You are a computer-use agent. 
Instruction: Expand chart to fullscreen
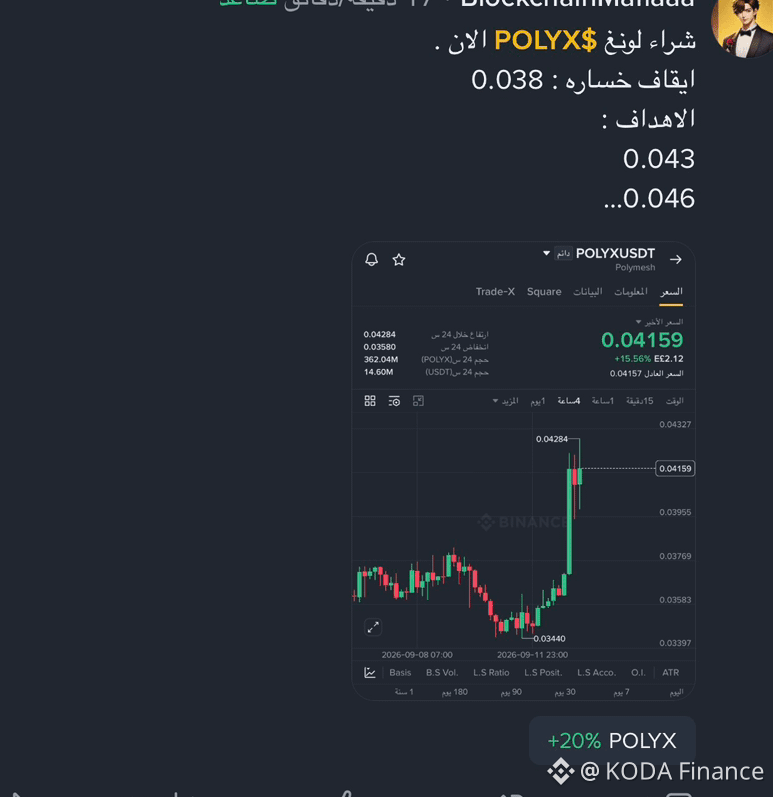[x=373, y=627]
